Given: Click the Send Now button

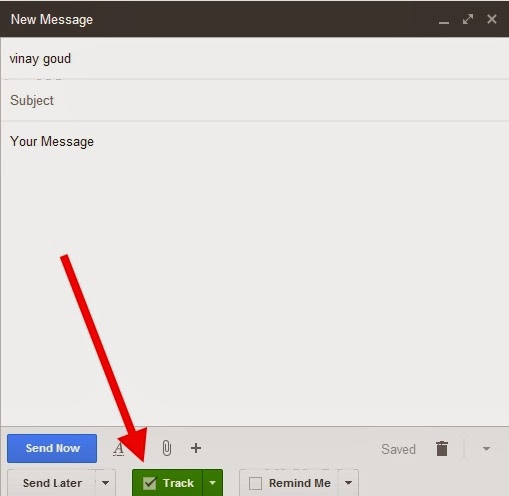Looking at the screenshot, I should [x=52, y=448].
